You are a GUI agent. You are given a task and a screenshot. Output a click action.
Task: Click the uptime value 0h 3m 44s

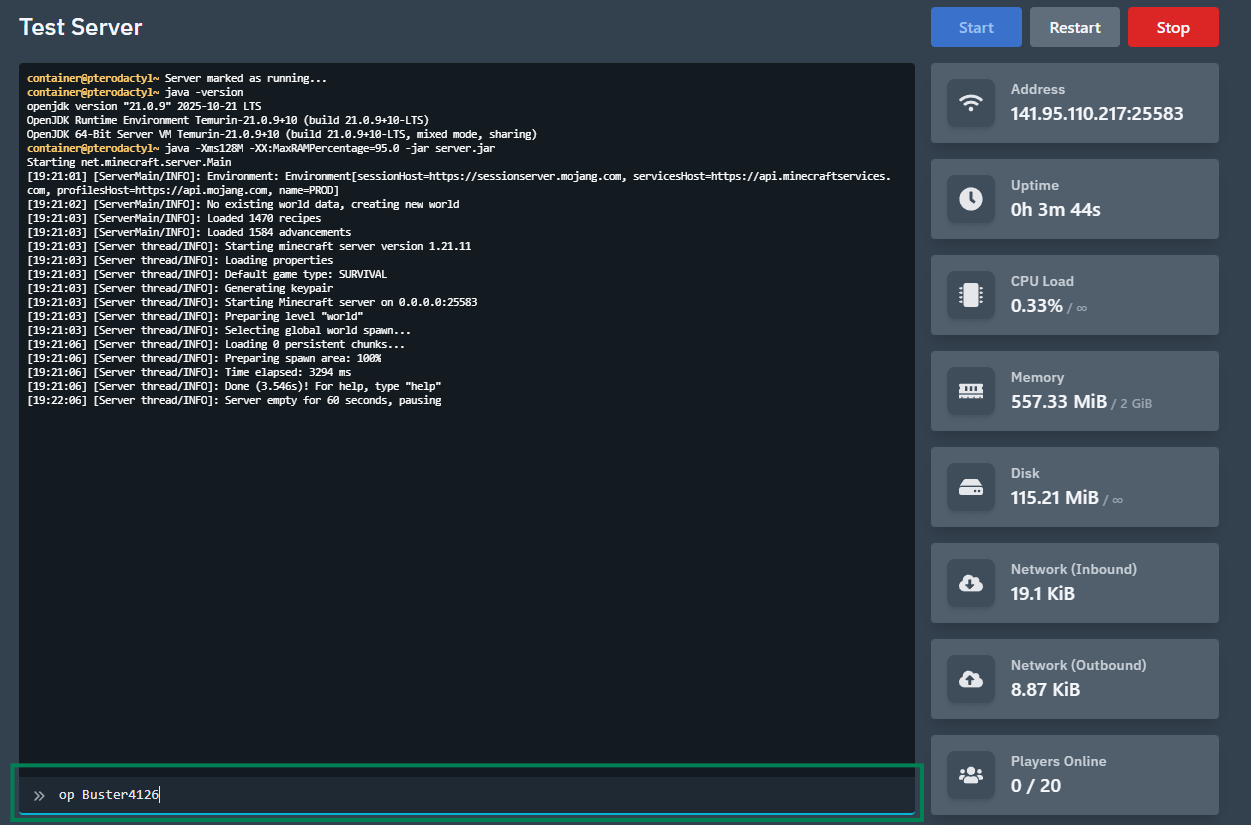tap(1055, 210)
